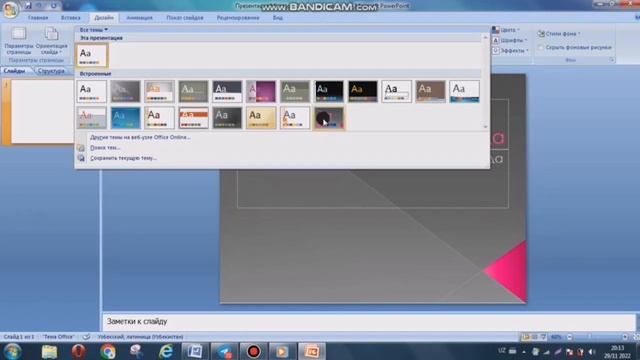Open the Эффекты theme effects dropdown

click(x=511, y=51)
